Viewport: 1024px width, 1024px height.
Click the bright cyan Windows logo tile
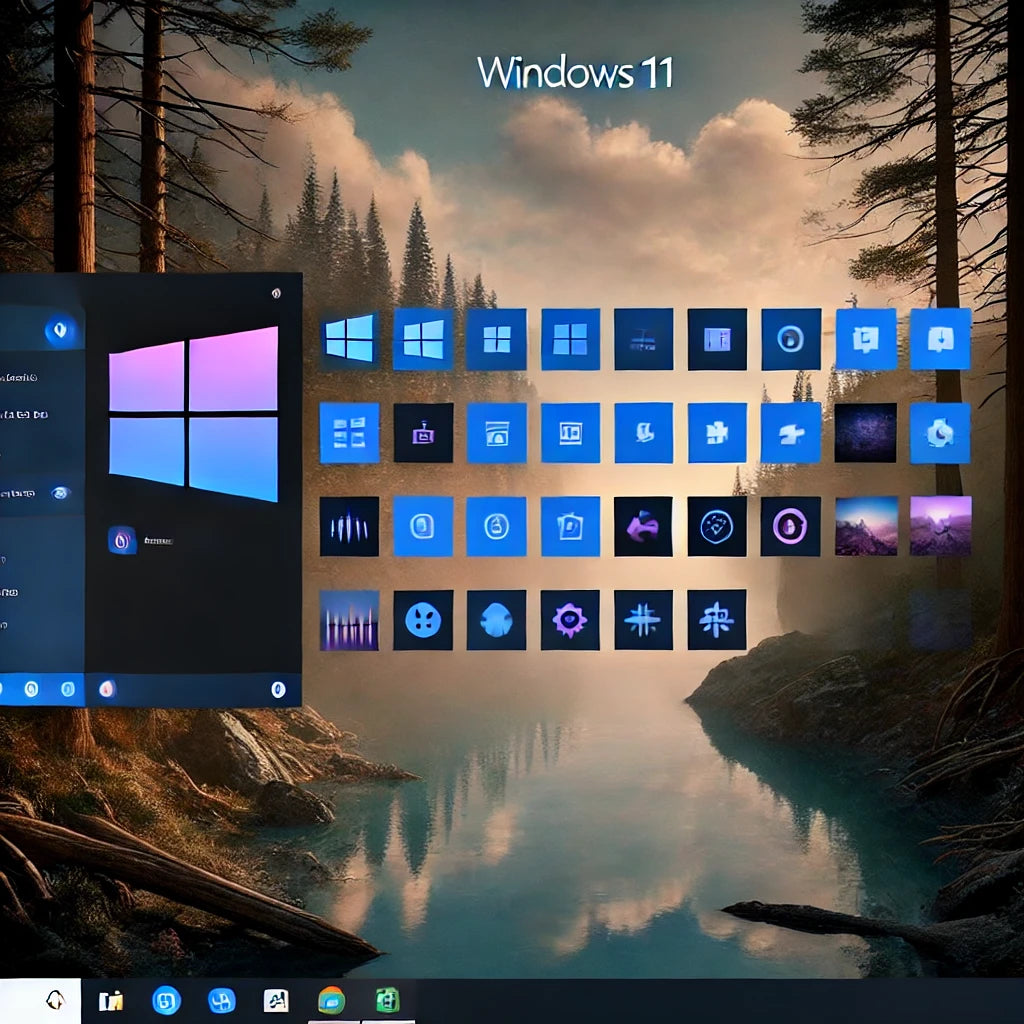pyautogui.click(x=349, y=339)
